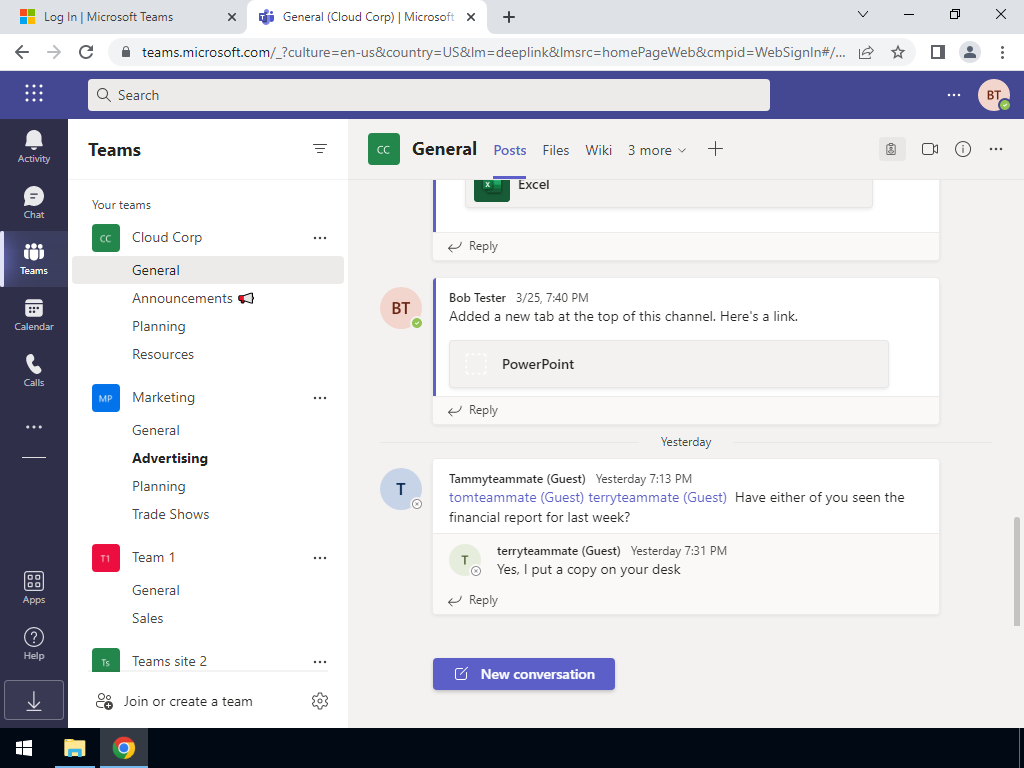Viewport: 1024px width, 768px height.
Task: Click the filter teams icon
Action: (320, 150)
